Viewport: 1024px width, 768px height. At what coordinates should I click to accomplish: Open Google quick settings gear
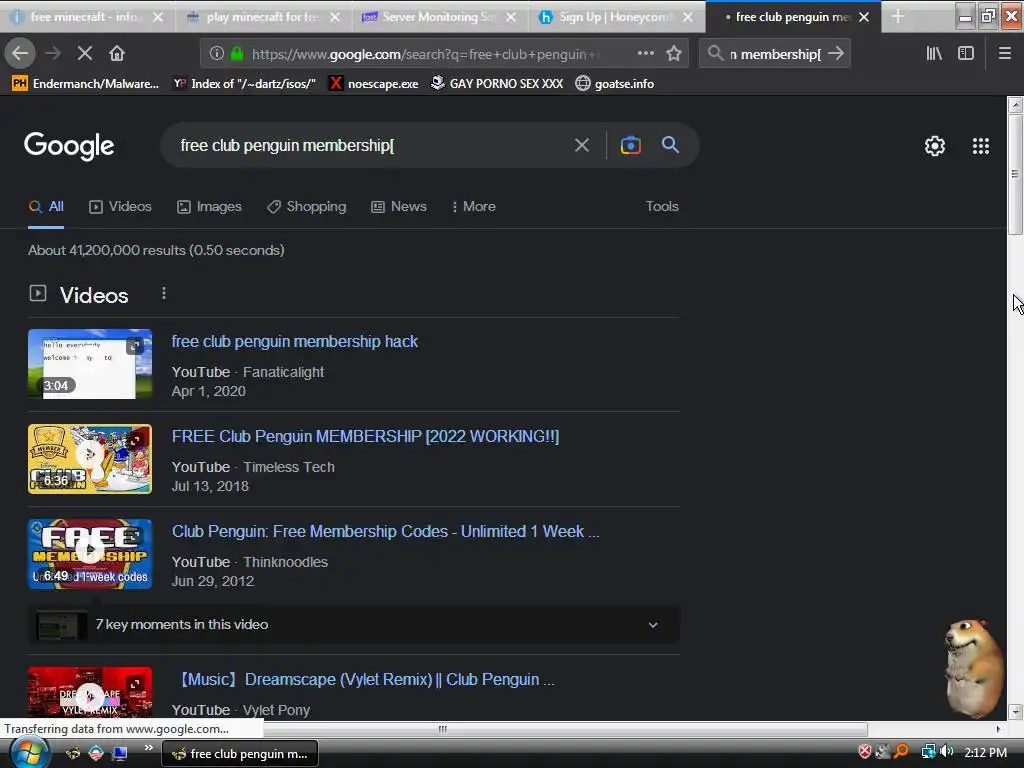pyautogui.click(x=935, y=146)
